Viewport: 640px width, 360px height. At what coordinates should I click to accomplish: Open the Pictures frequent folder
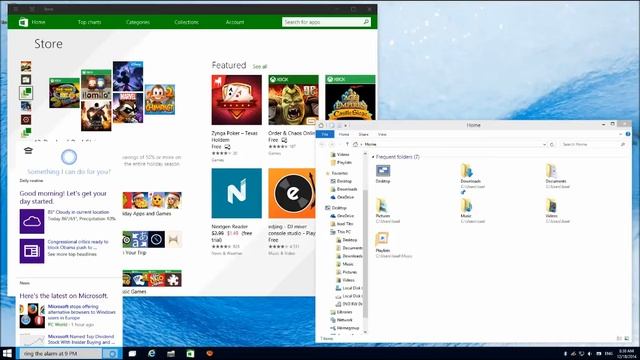pyautogui.click(x=387, y=211)
